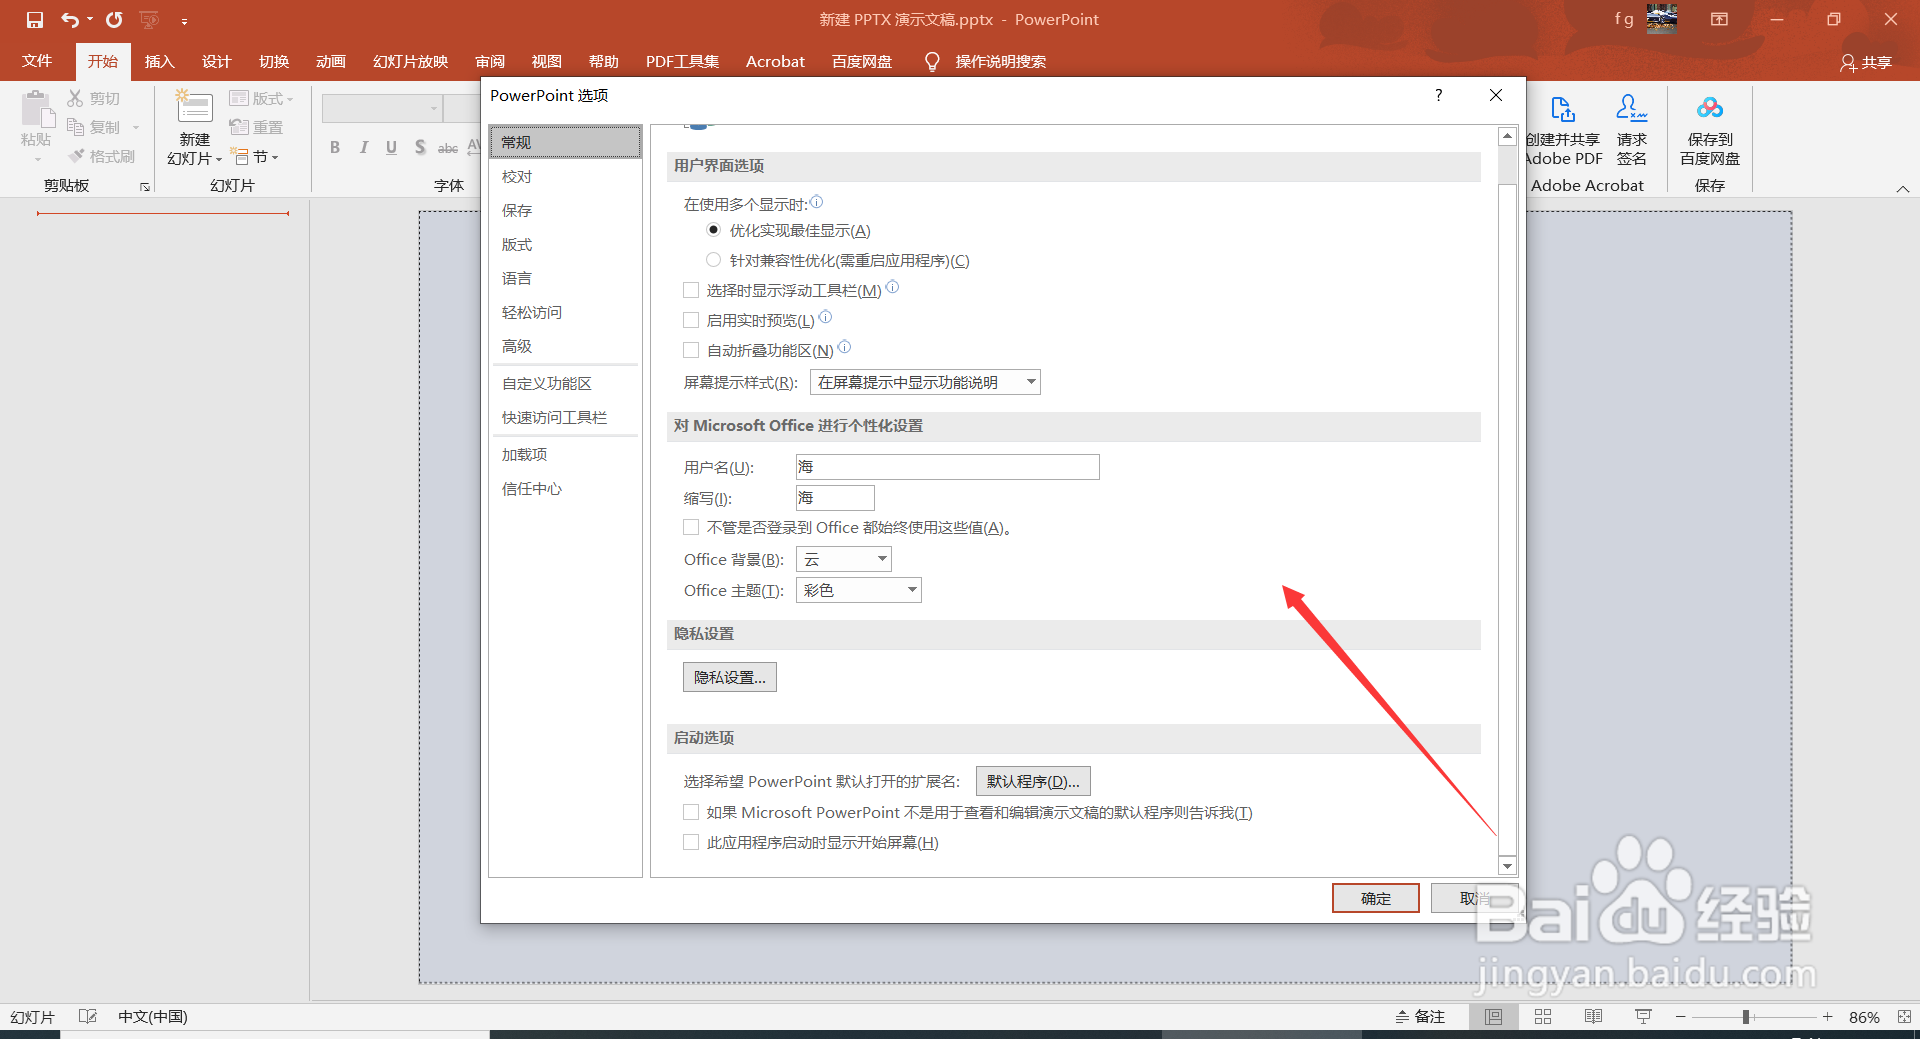Toggle text Shadow button
The width and height of the screenshot is (1920, 1039).
(x=420, y=148)
